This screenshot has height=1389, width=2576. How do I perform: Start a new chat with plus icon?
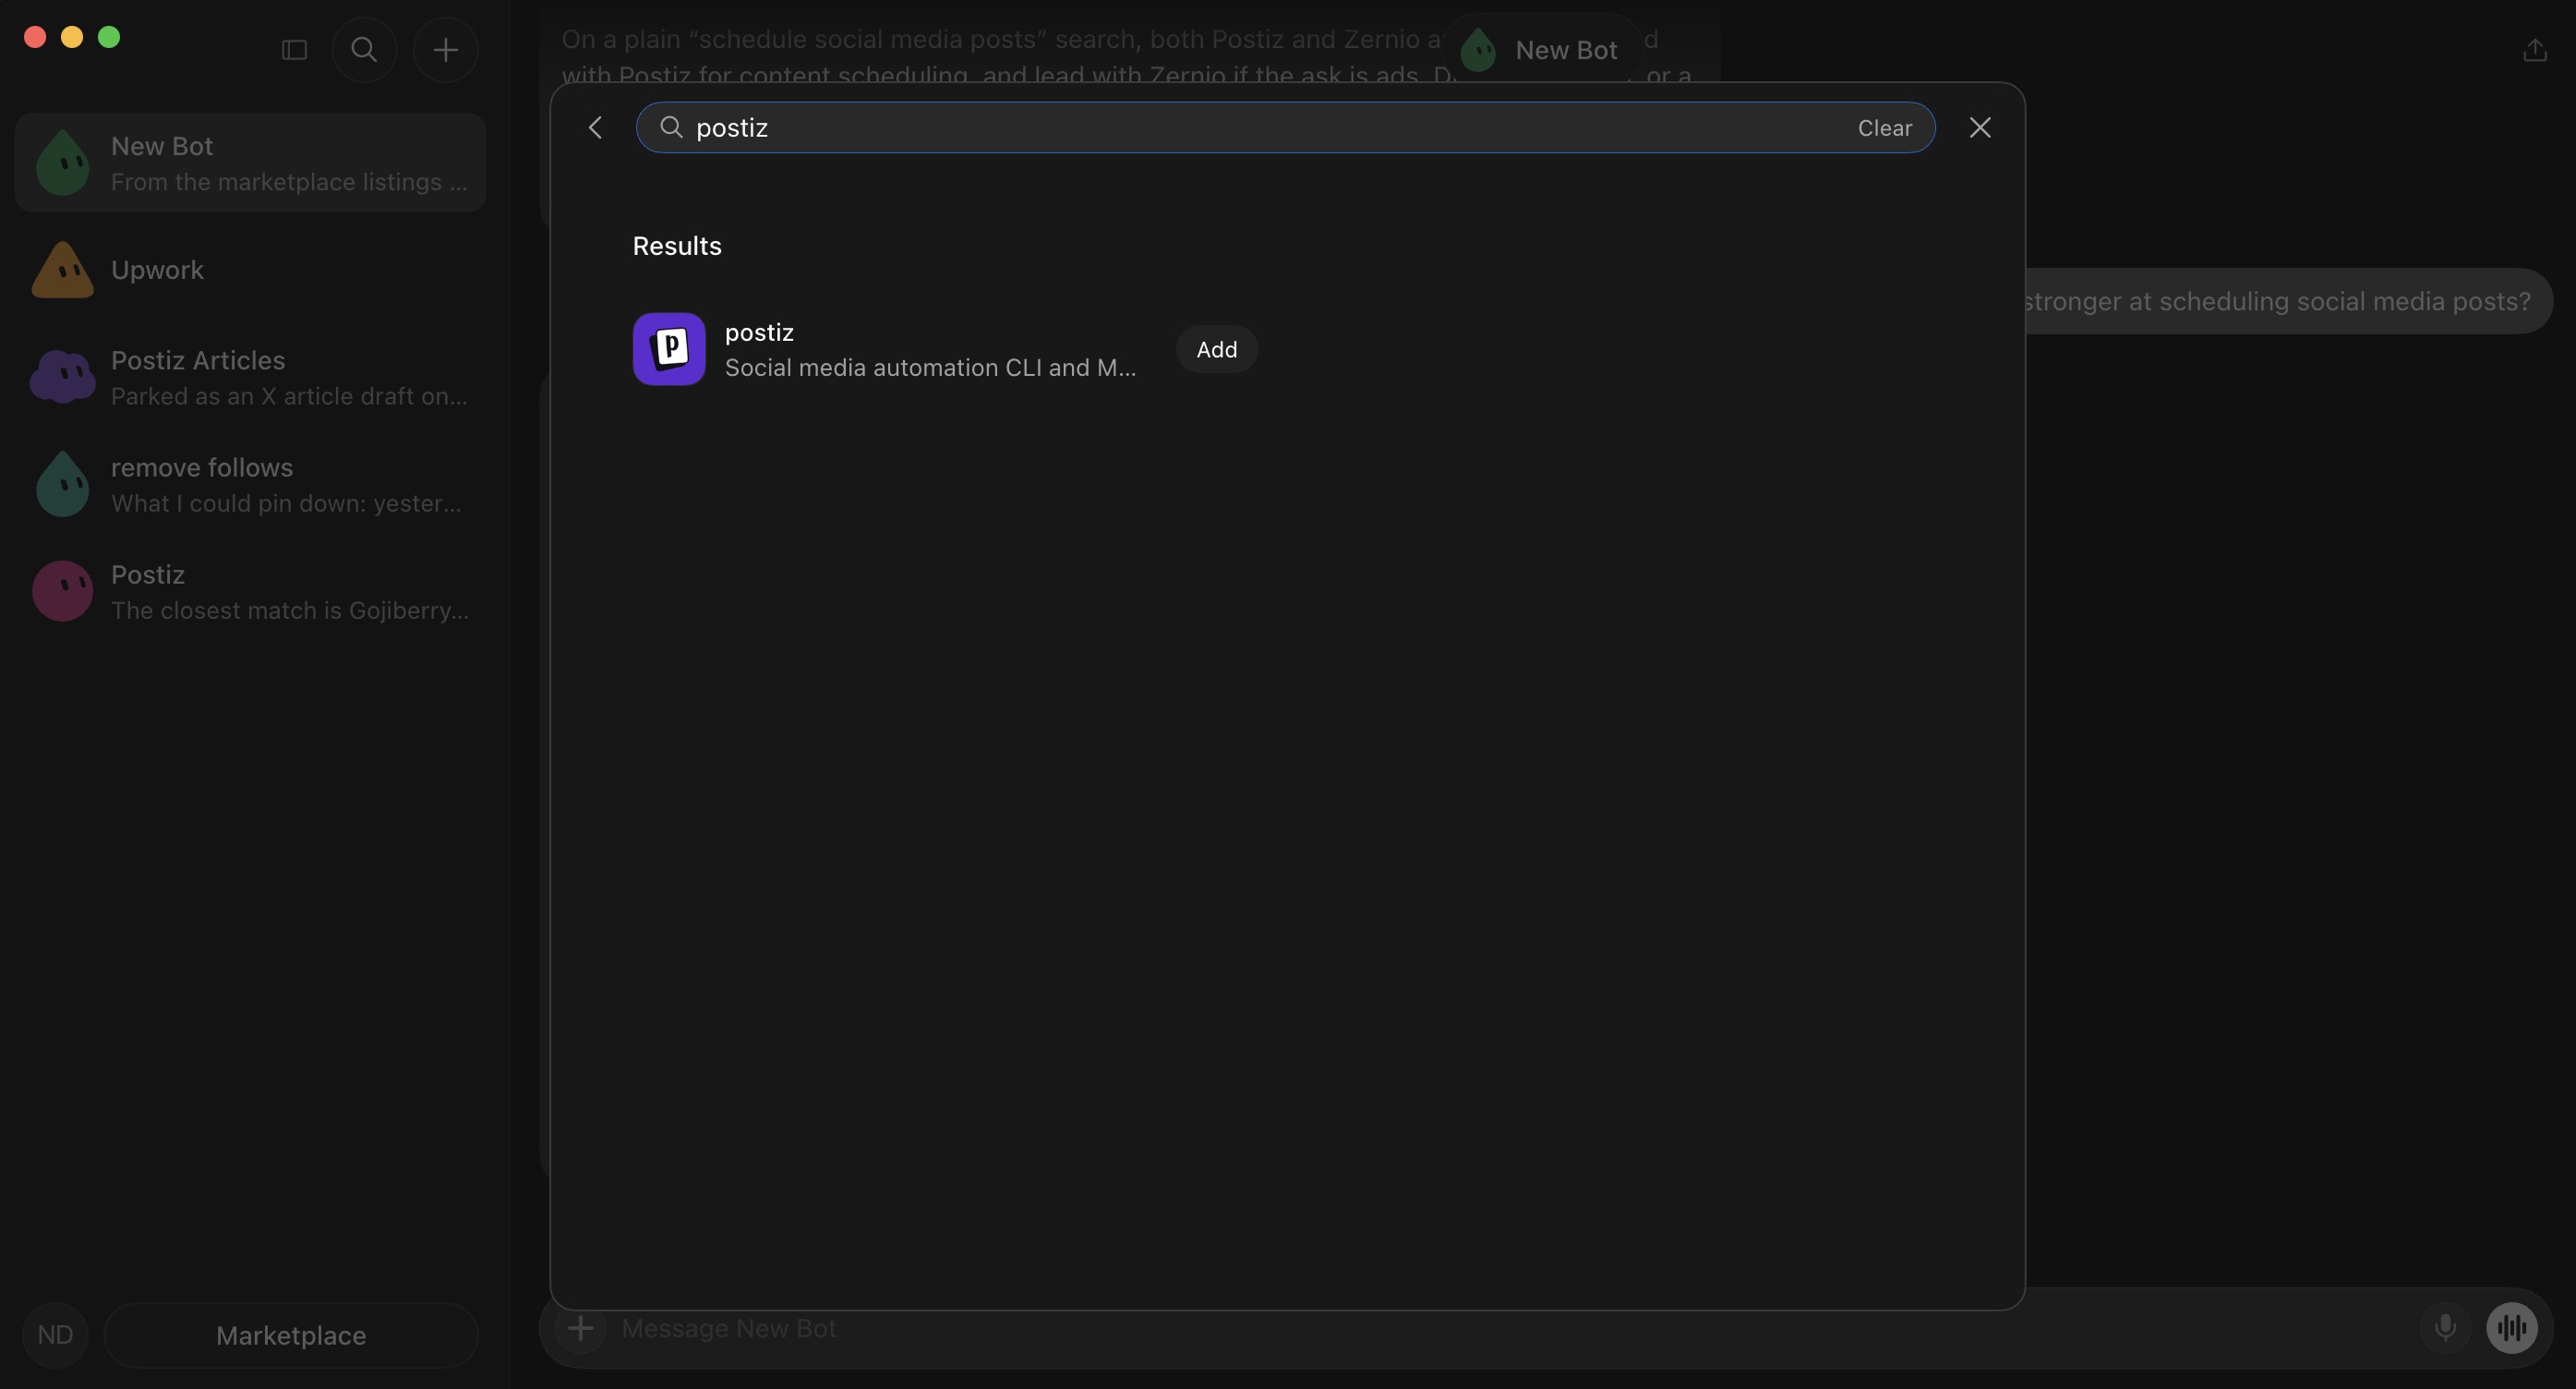(446, 50)
